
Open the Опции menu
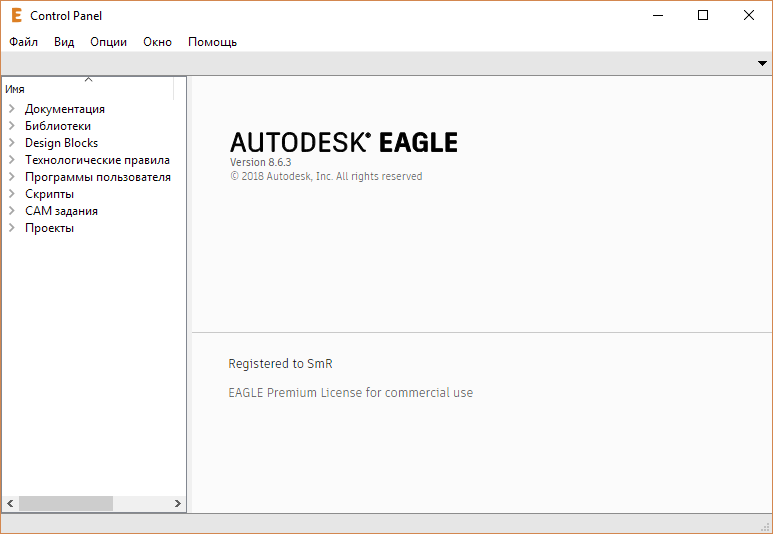click(x=108, y=42)
